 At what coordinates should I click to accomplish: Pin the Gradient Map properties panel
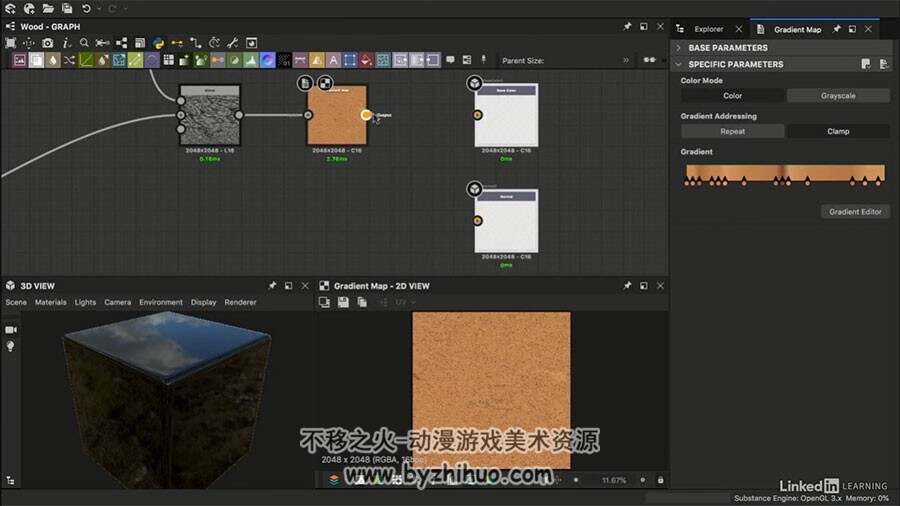[x=836, y=29]
